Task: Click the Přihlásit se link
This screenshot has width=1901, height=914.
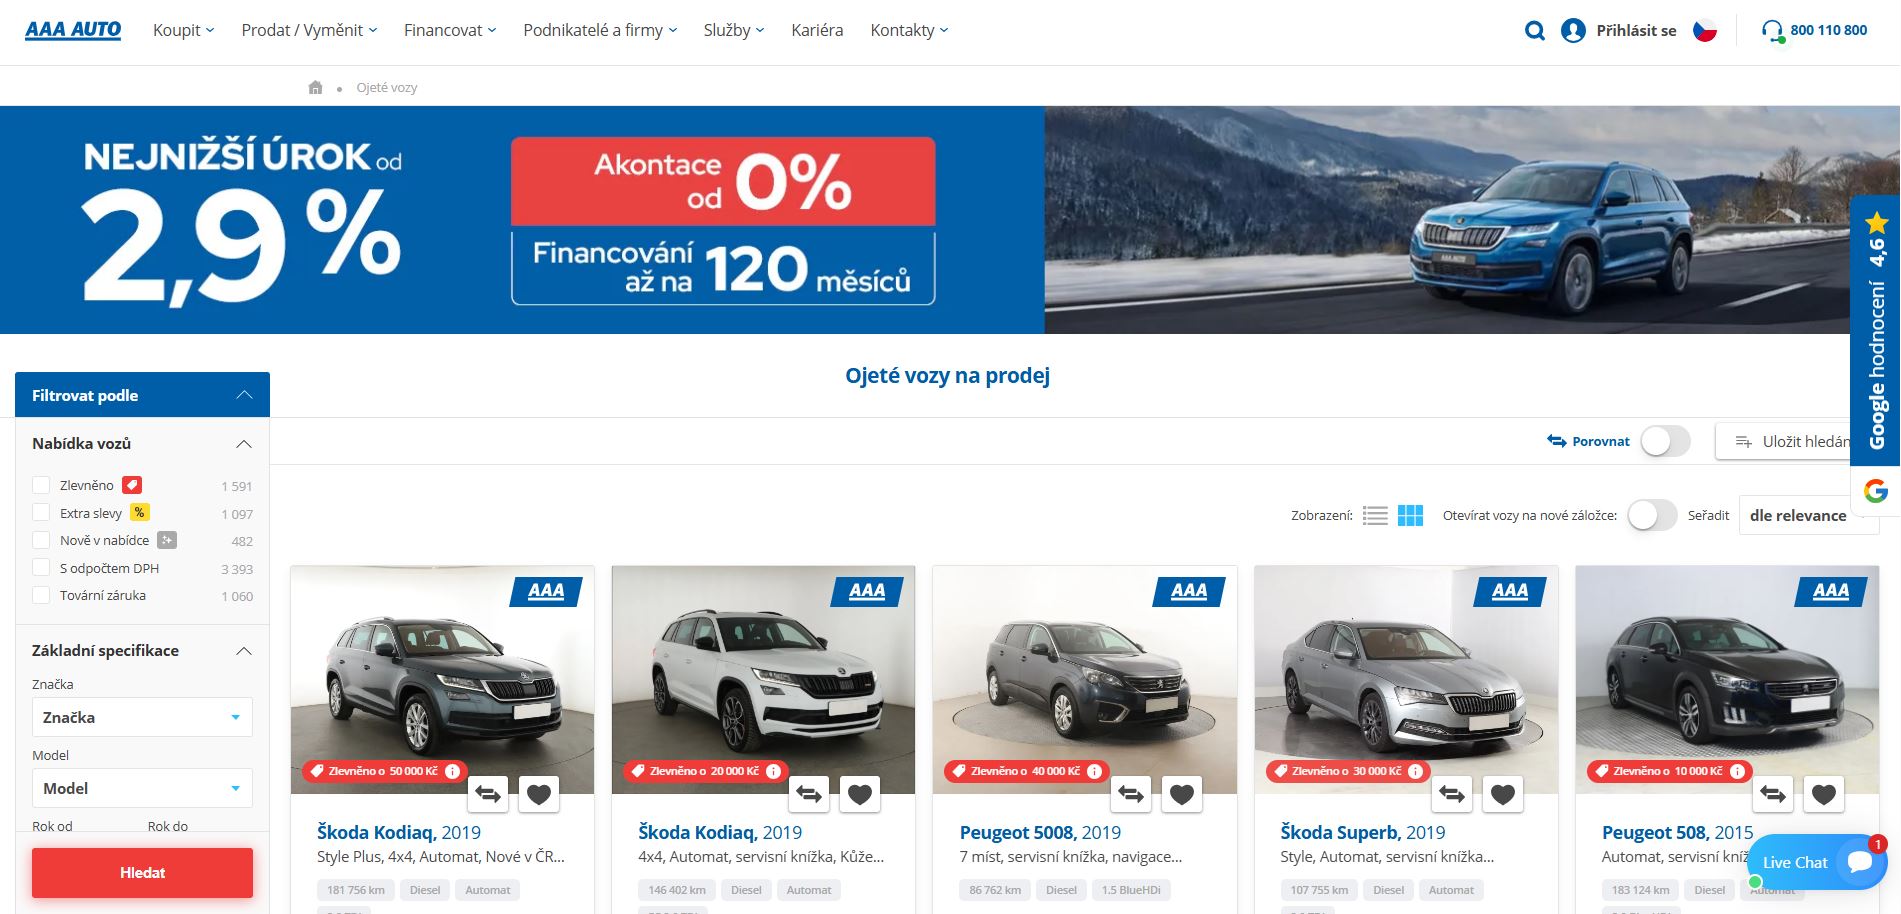Action: (1636, 31)
